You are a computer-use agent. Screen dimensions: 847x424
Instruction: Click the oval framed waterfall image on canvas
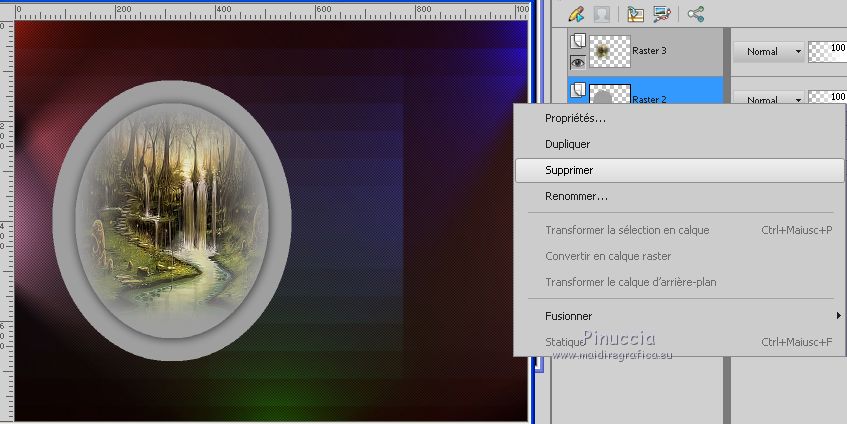[172, 220]
